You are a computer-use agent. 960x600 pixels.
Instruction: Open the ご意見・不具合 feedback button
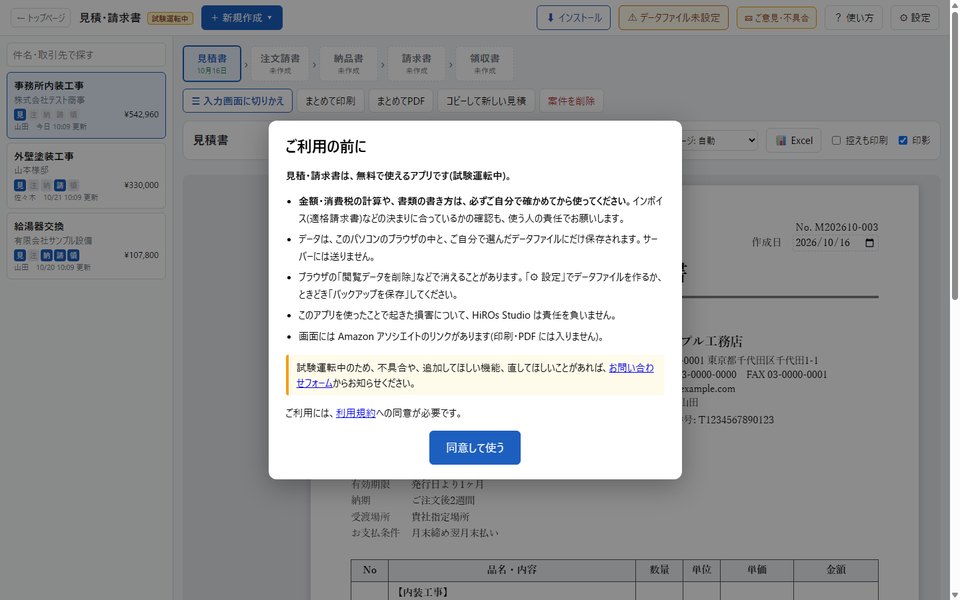click(x=776, y=18)
